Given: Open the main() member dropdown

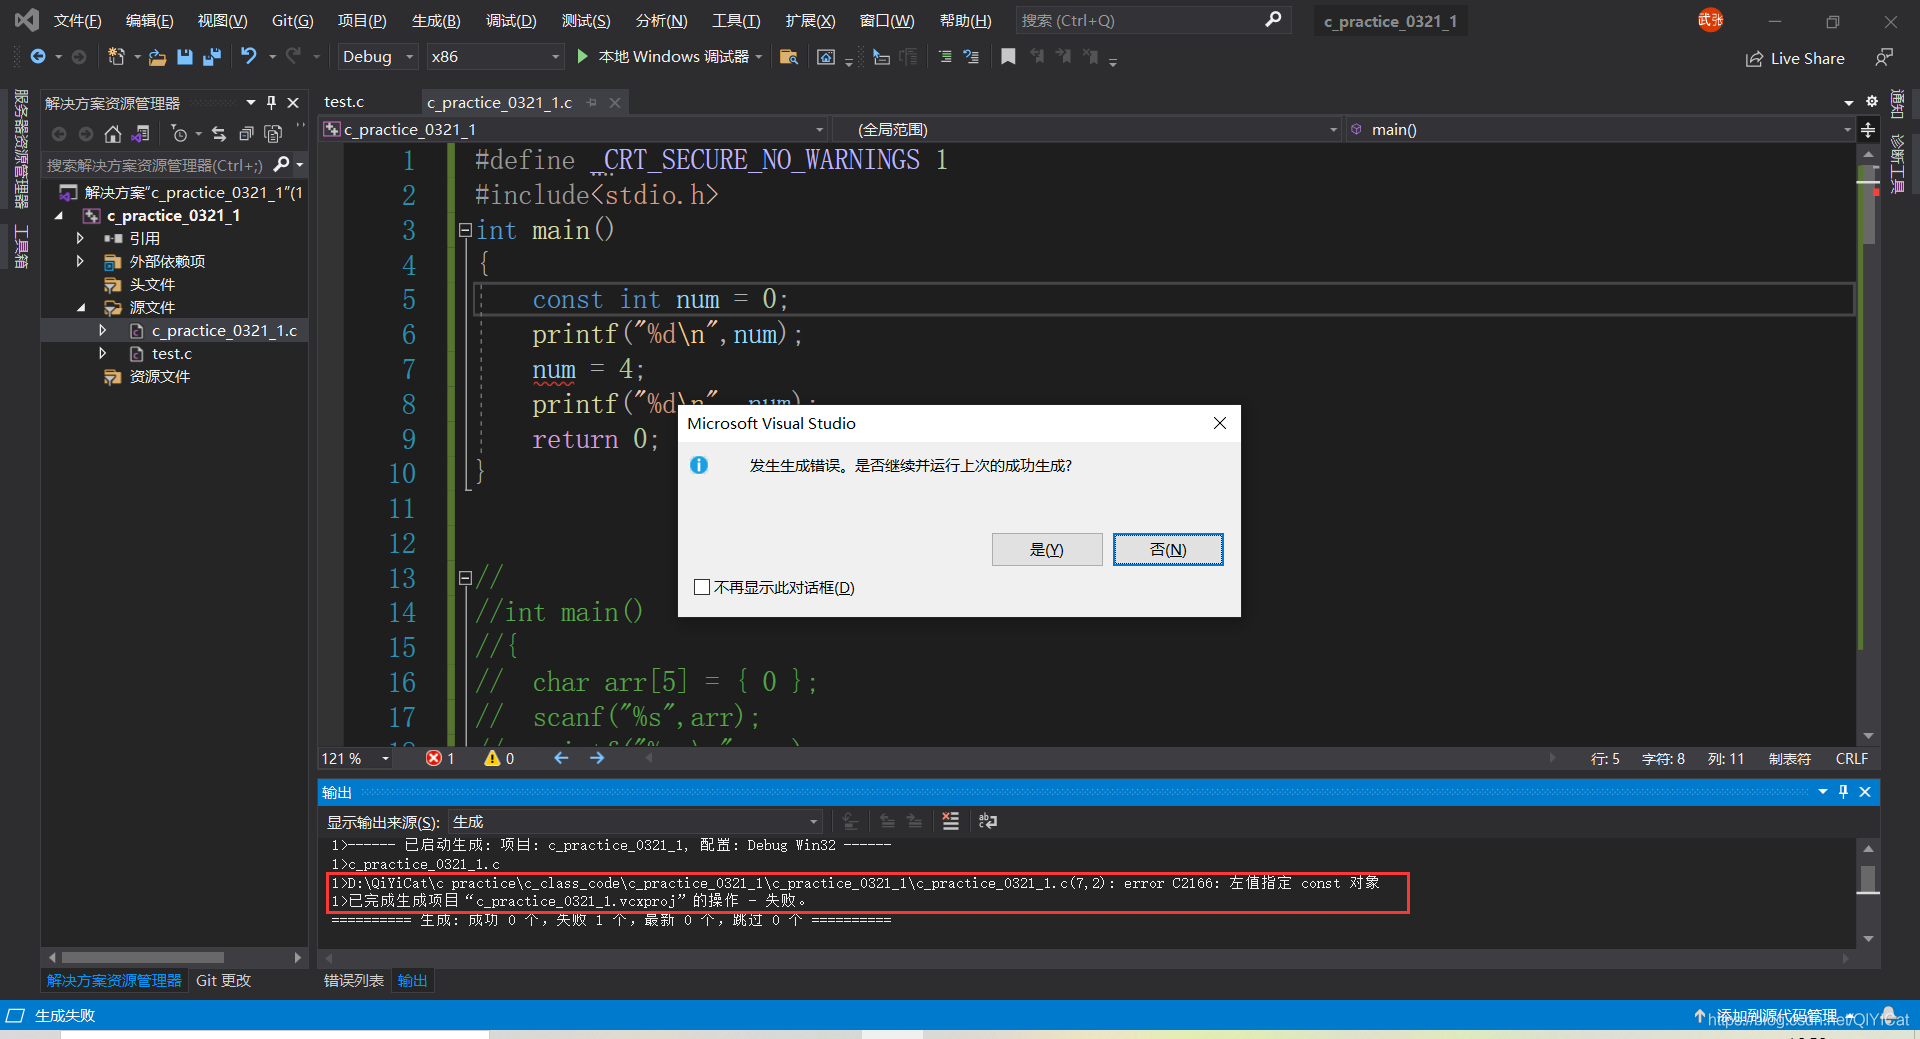Looking at the screenshot, I should 1598,130.
